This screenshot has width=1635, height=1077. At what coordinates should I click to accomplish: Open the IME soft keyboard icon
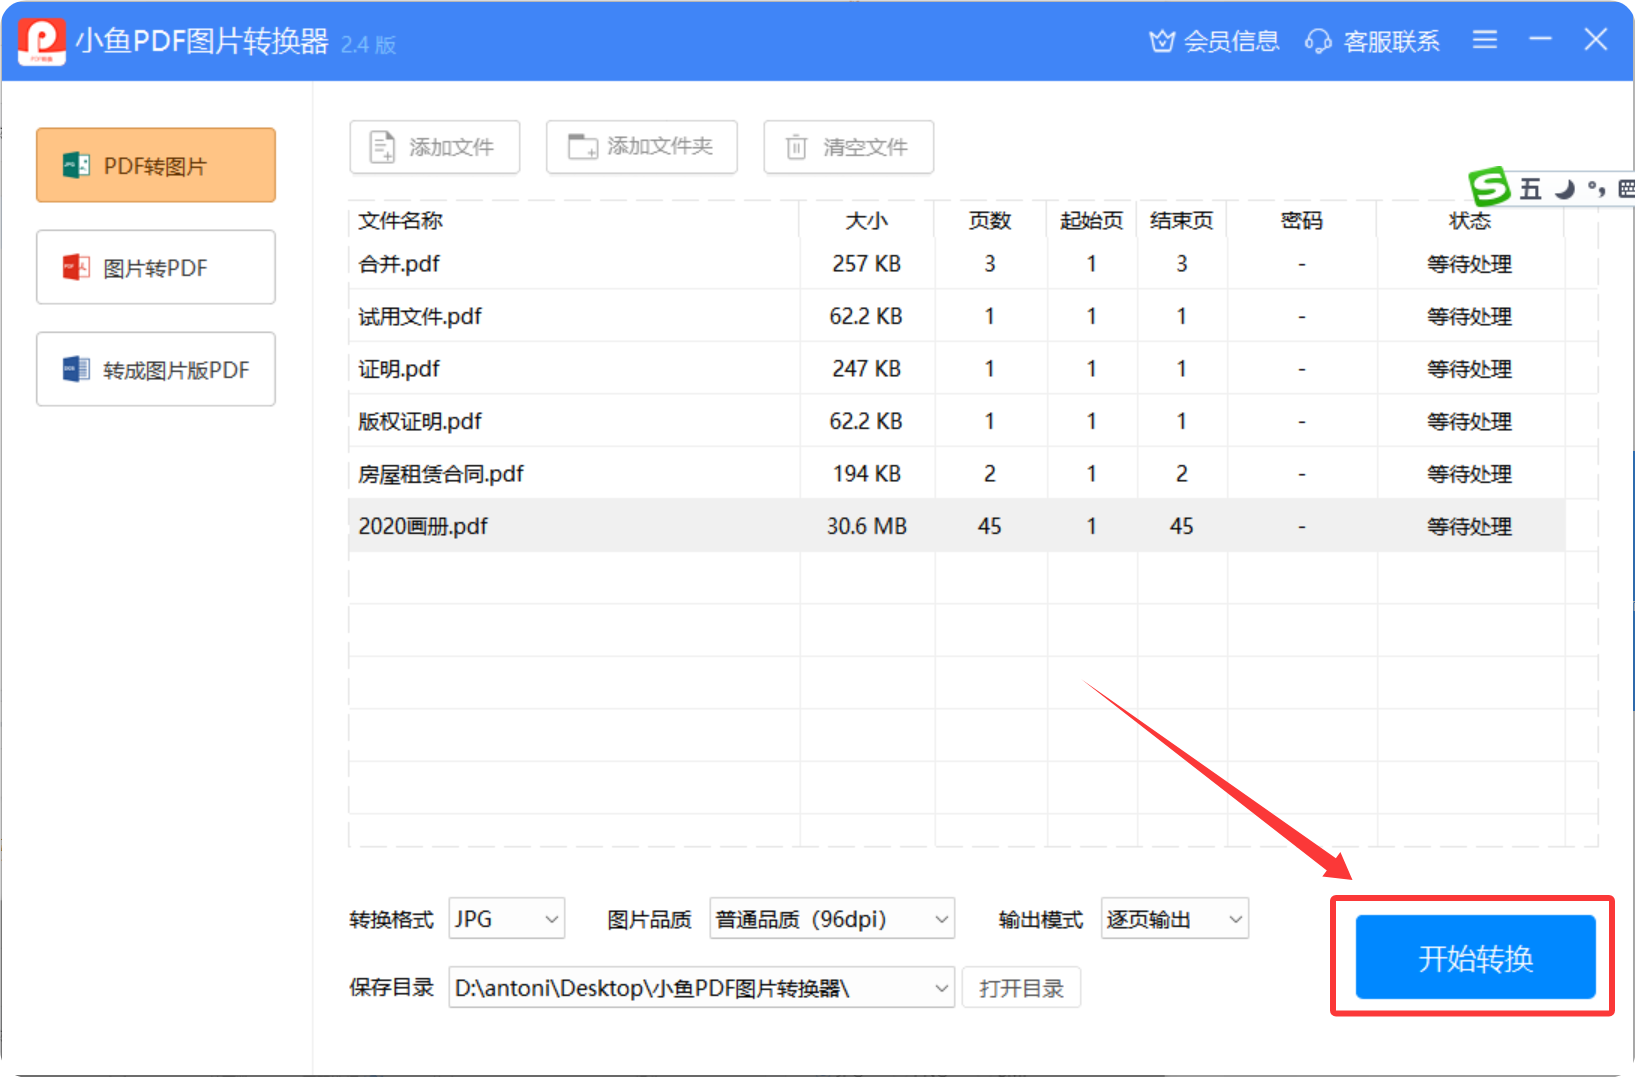pyautogui.click(x=1626, y=189)
